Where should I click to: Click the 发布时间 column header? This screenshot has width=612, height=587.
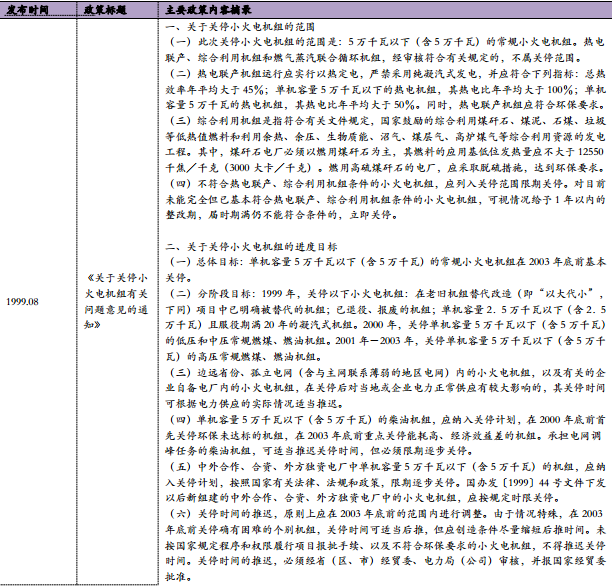coord(28,9)
